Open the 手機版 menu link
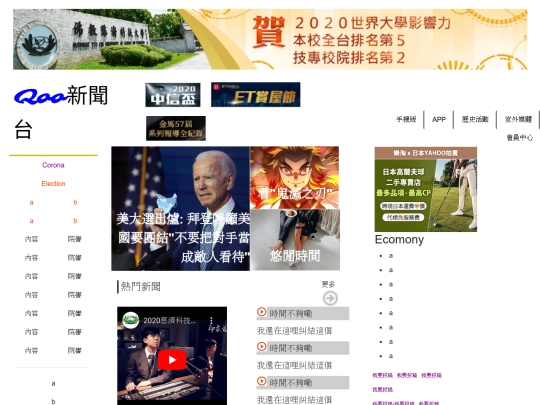This screenshot has width=540, height=405. coord(406,119)
